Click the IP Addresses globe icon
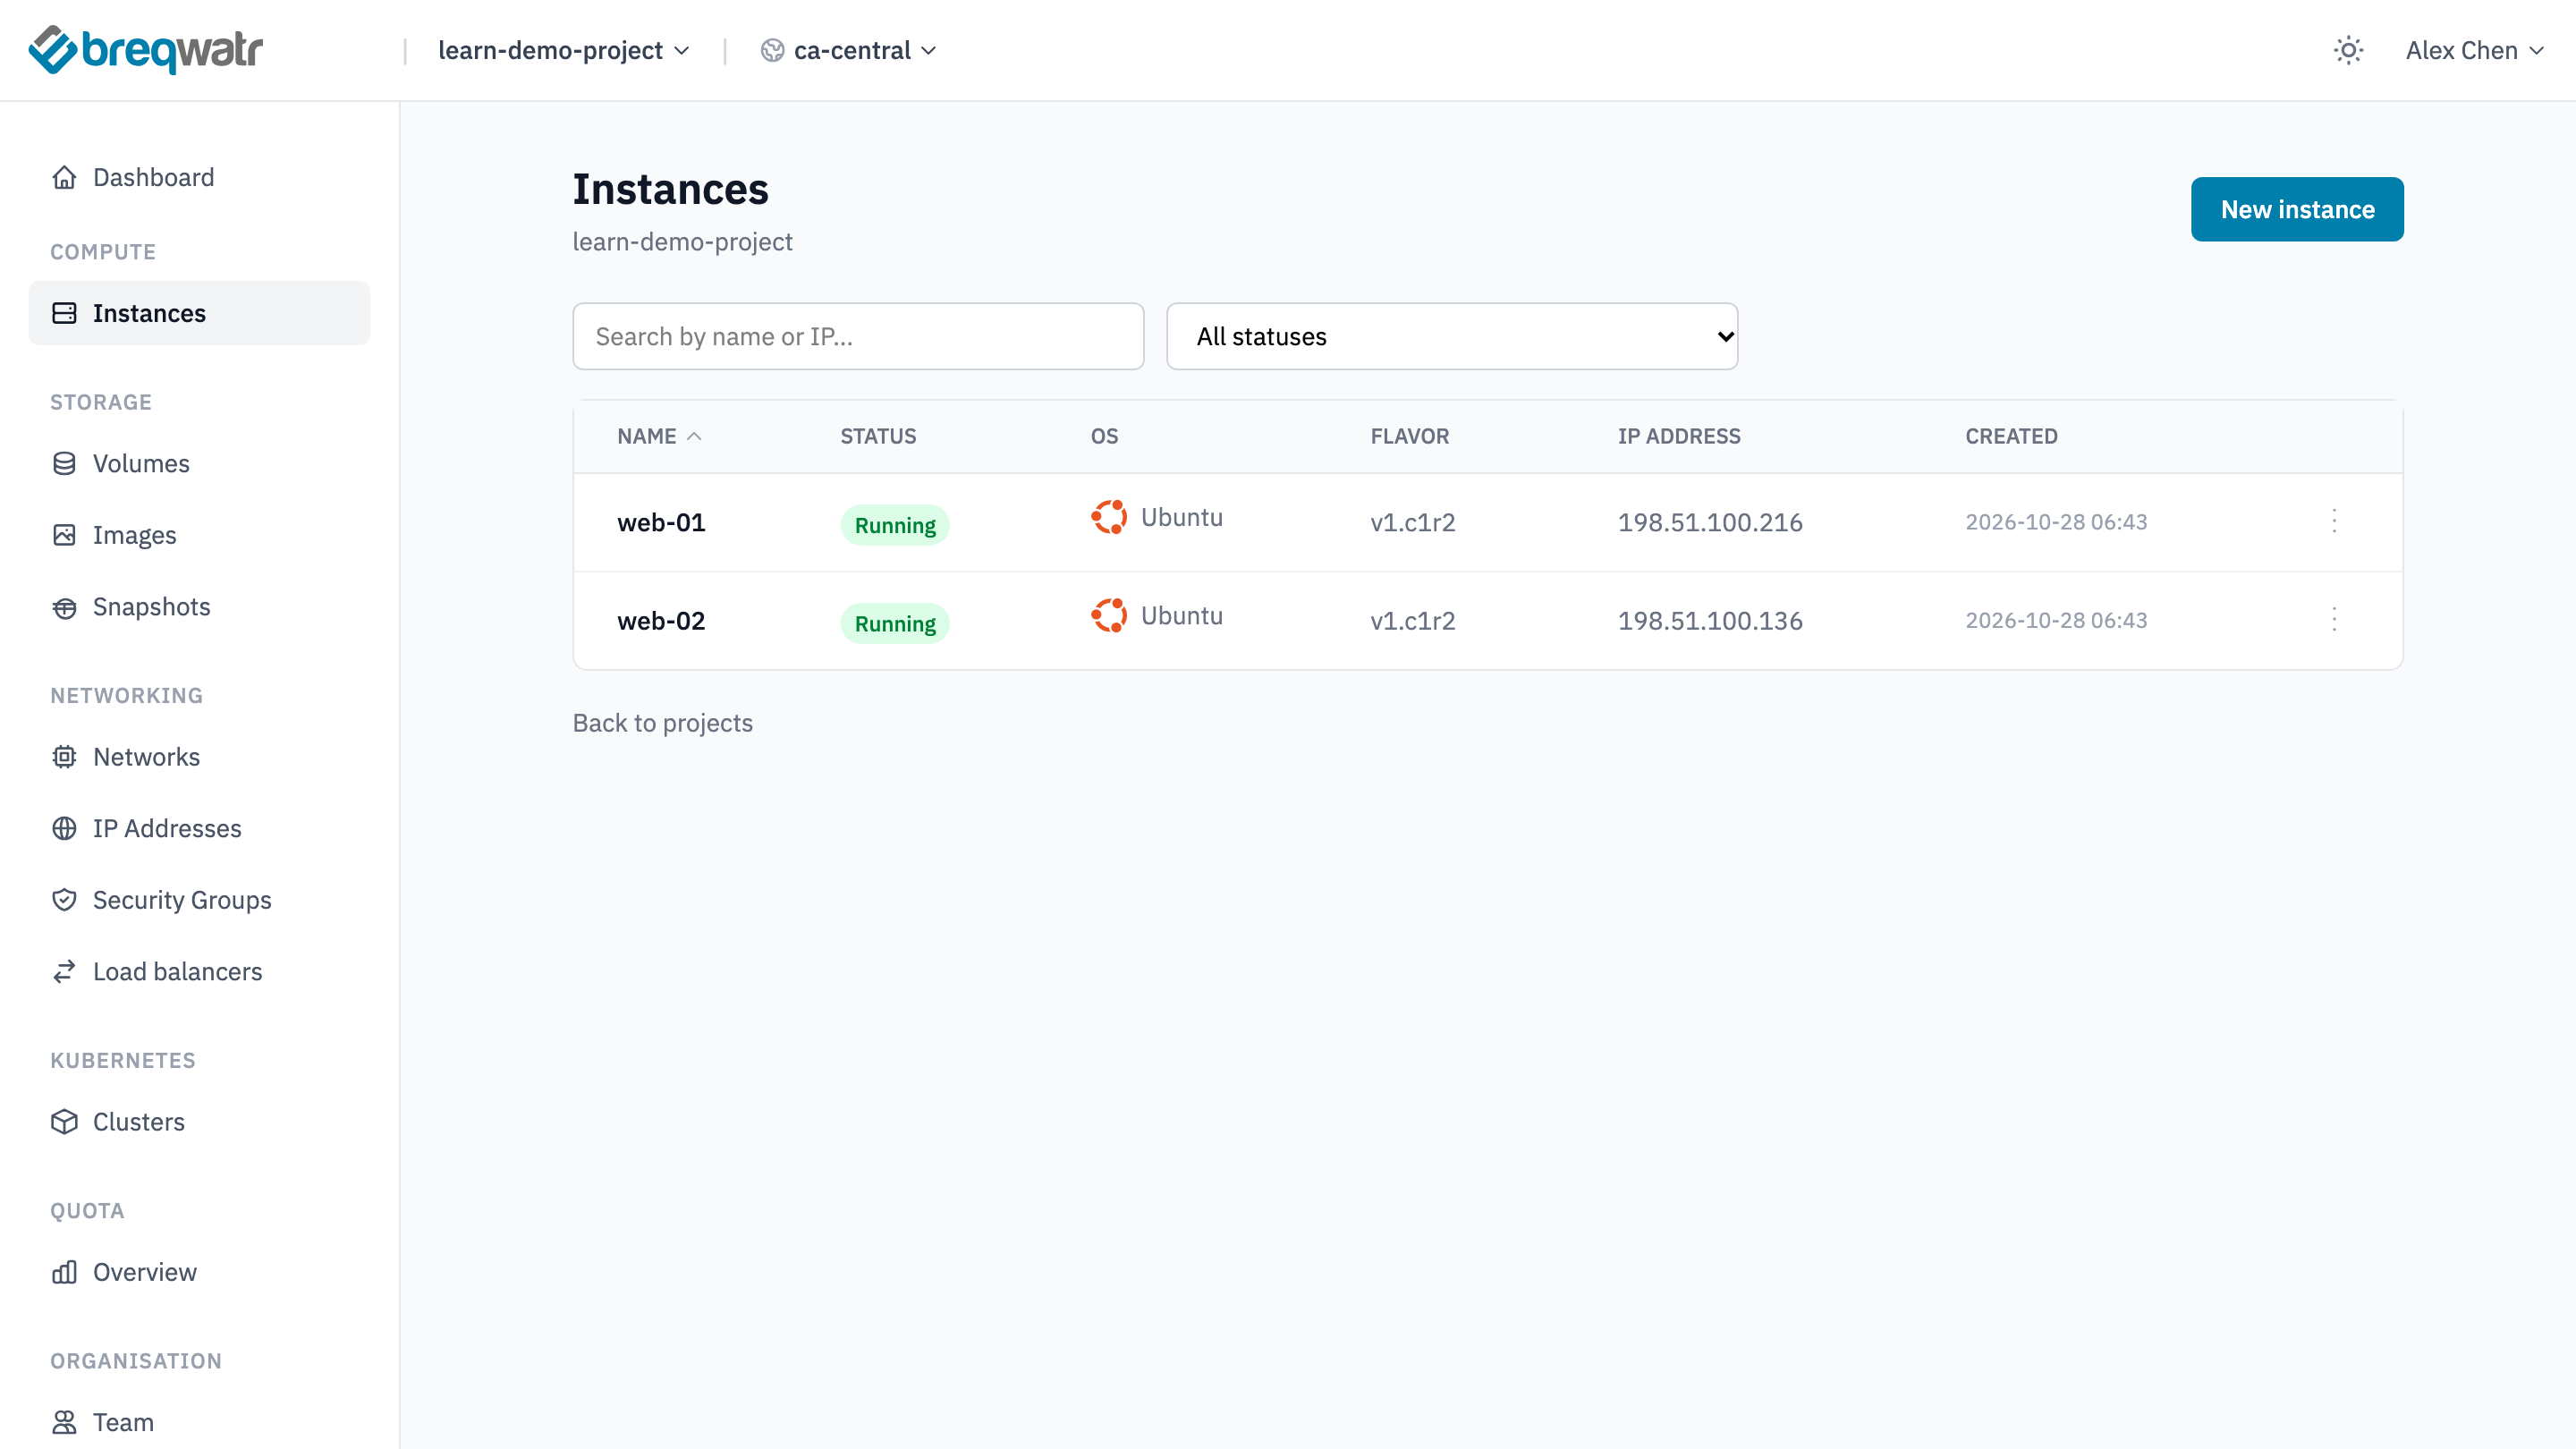This screenshot has height=1449, width=2576. (x=64, y=828)
